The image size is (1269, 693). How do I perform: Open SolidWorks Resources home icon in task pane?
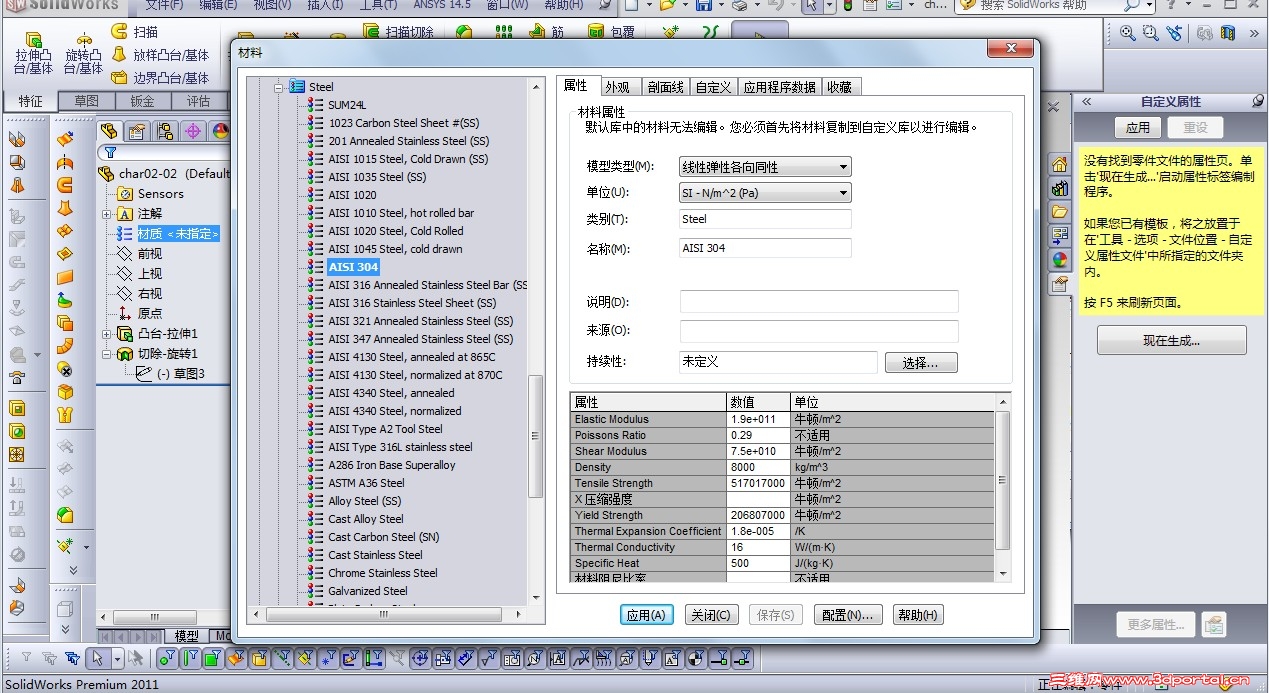point(1059,164)
